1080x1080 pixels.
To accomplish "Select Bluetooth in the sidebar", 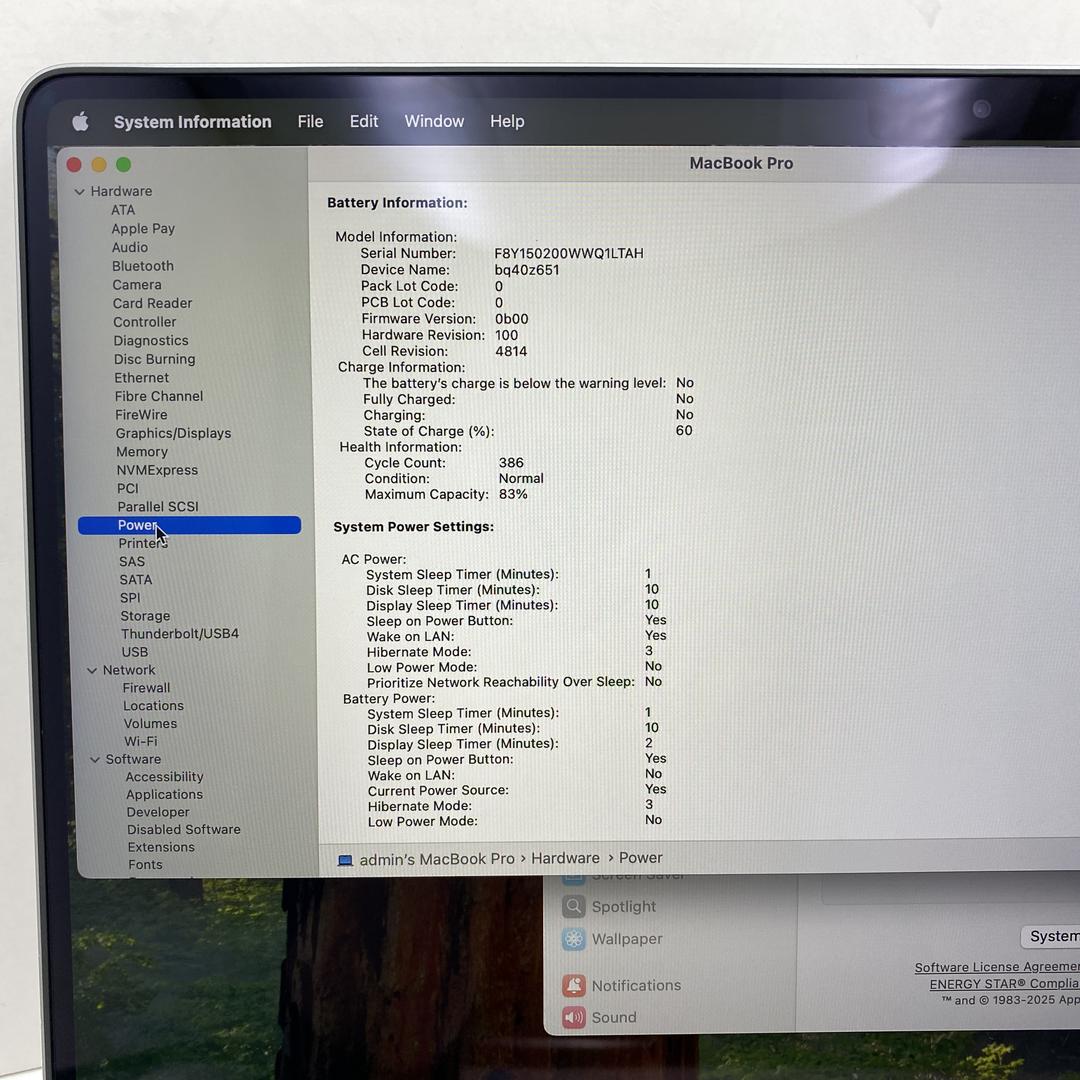I will [143, 266].
